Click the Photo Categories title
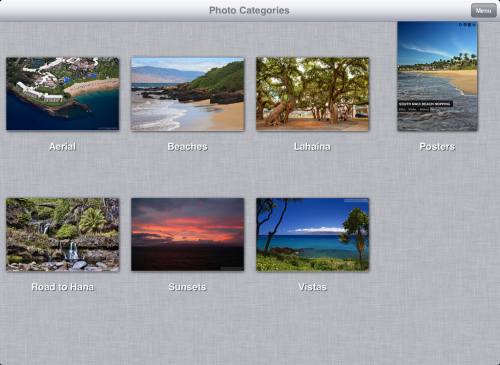 pyautogui.click(x=249, y=10)
